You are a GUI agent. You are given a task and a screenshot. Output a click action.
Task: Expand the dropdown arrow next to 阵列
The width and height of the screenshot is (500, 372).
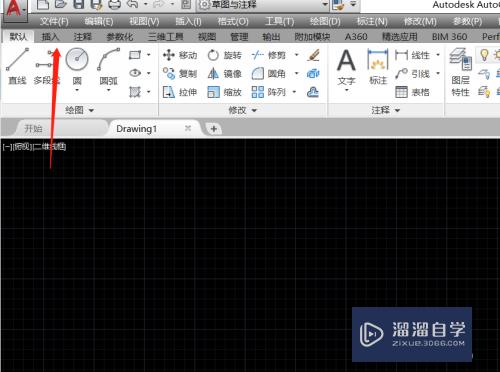pos(294,92)
